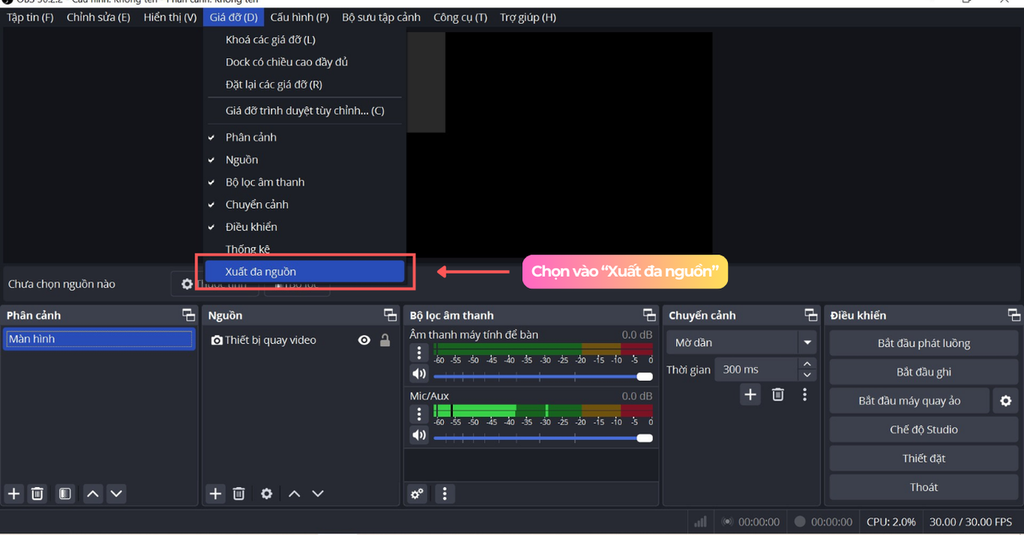
Task: Pop out the Chuyển cảnh dock
Action: click(x=811, y=315)
